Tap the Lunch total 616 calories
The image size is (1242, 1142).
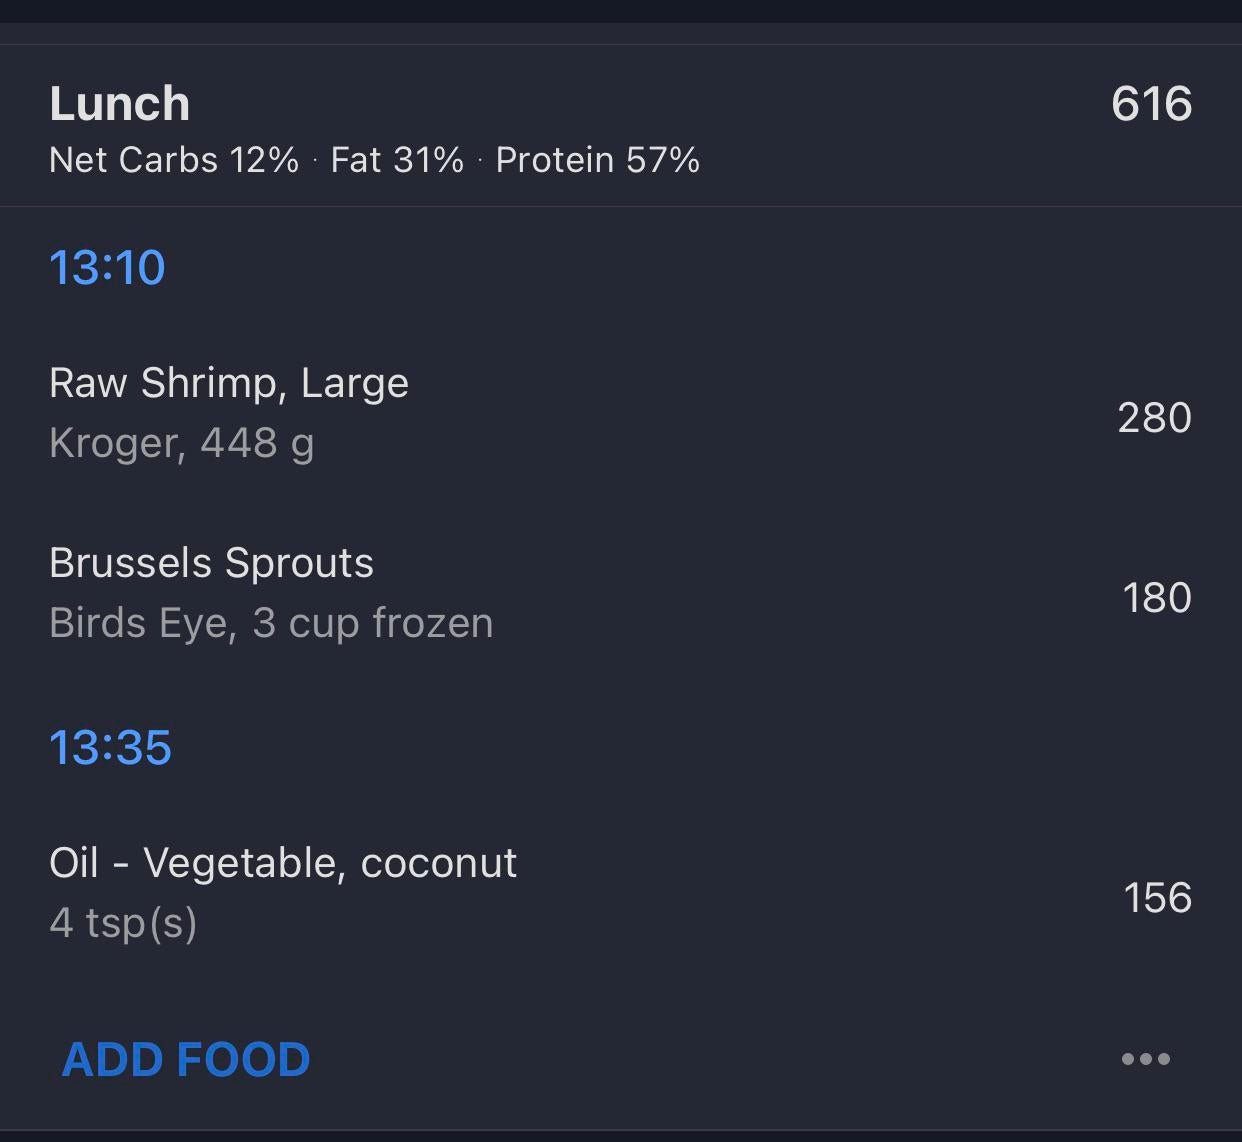pyautogui.click(x=1151, y=104)
